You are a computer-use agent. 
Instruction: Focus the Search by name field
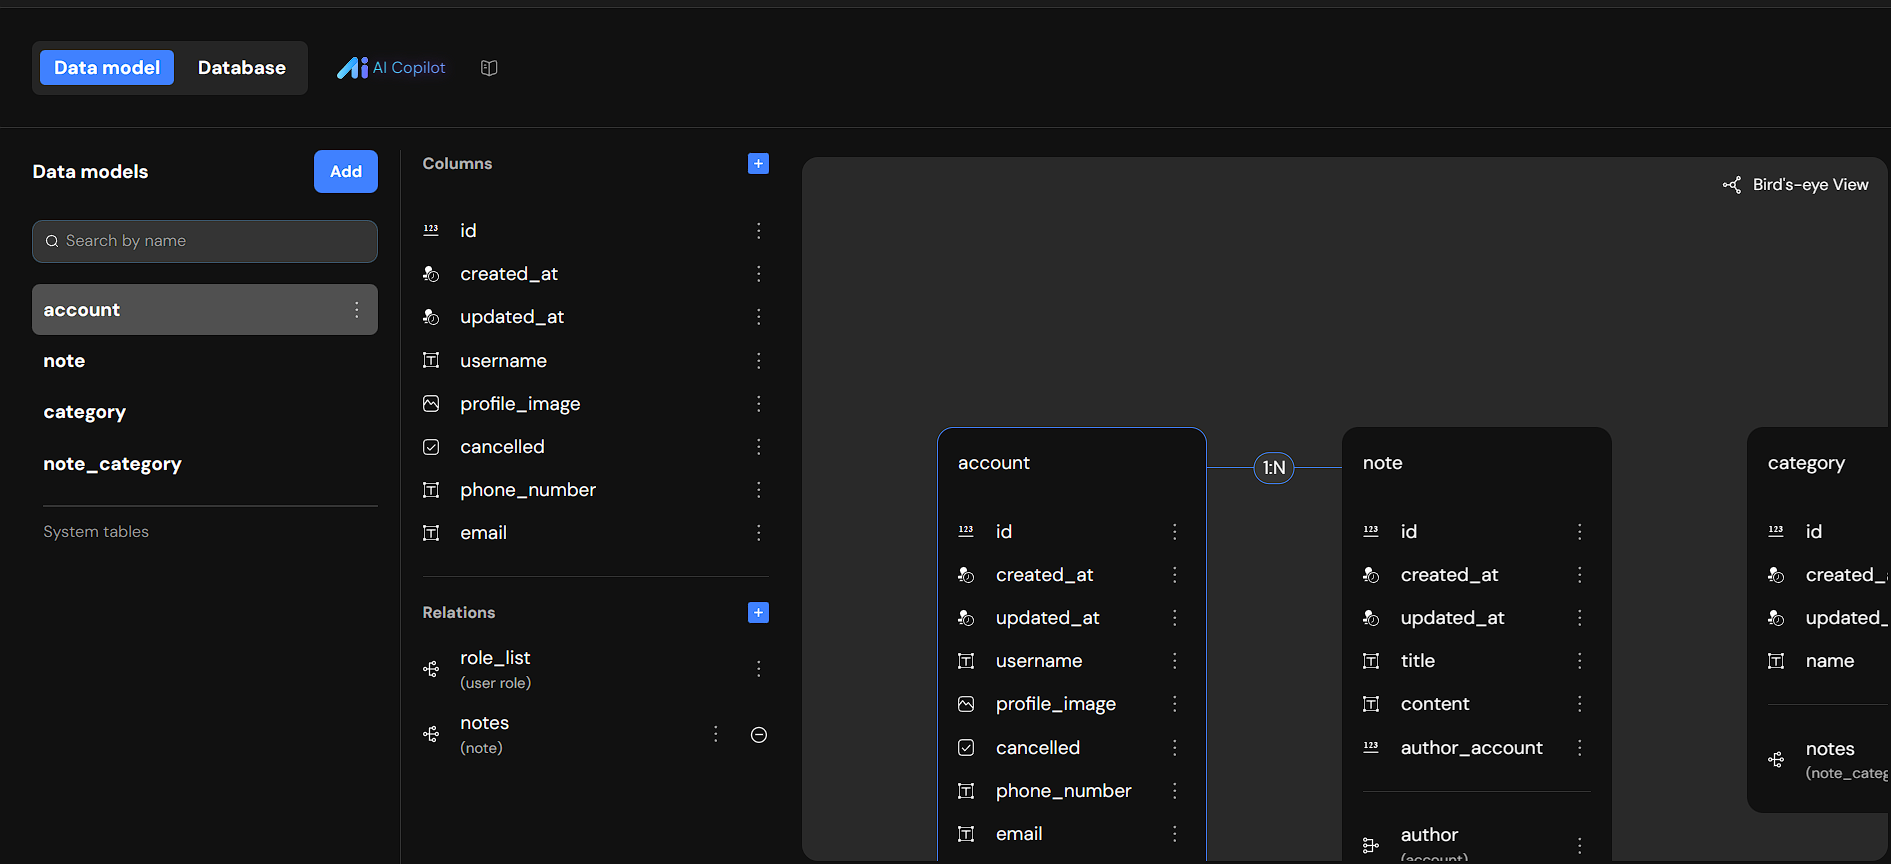pyautogui.click(x=205, y=241)
